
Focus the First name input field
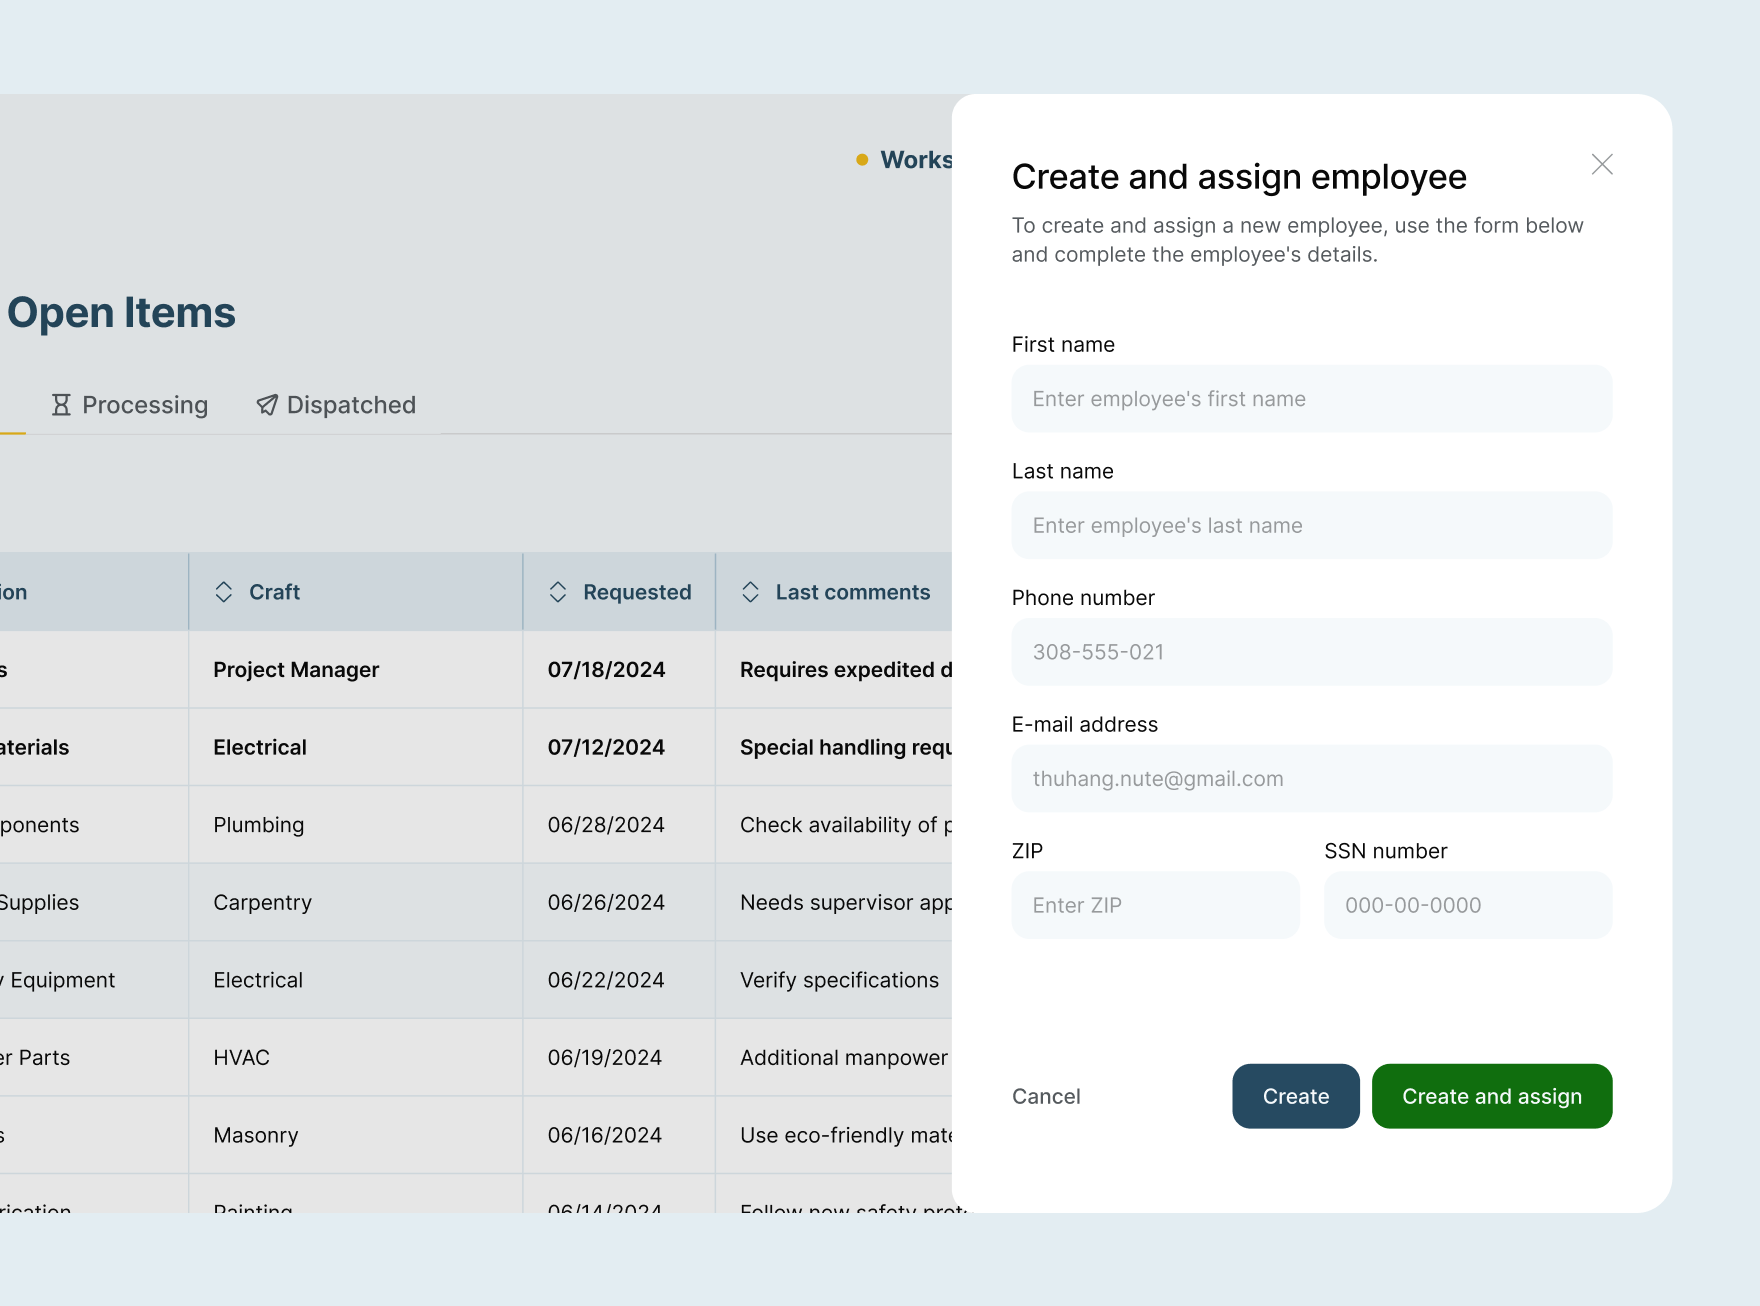[x=1311, y=399]
